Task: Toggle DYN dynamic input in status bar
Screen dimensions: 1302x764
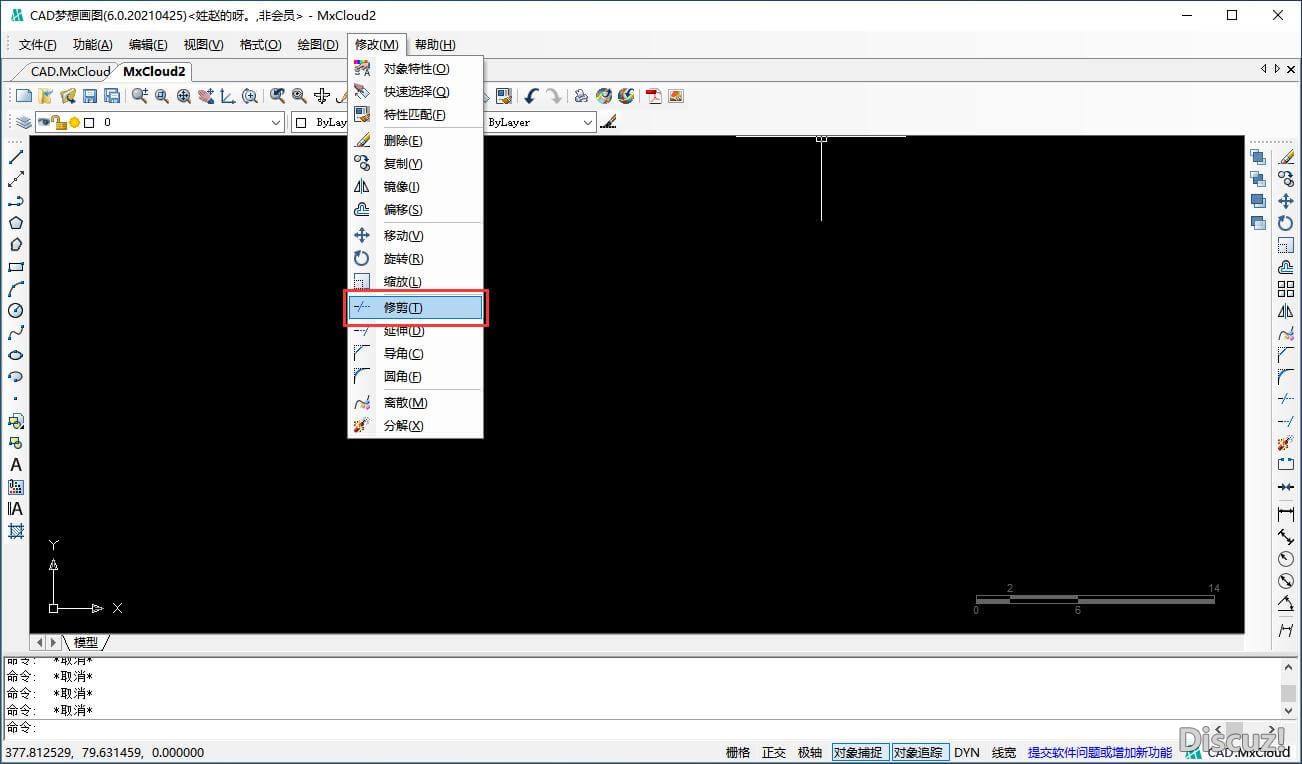Action: point(967,753)
